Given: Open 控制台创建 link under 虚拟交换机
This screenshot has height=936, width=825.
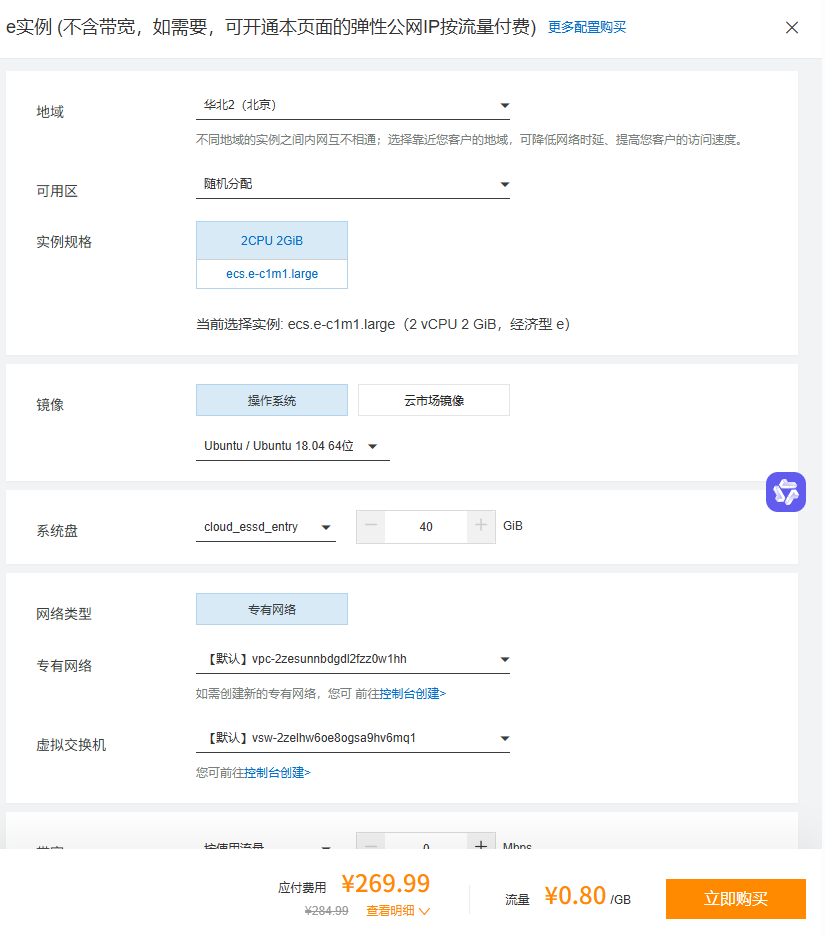Looking at the screenshot, I should point(278,772).
